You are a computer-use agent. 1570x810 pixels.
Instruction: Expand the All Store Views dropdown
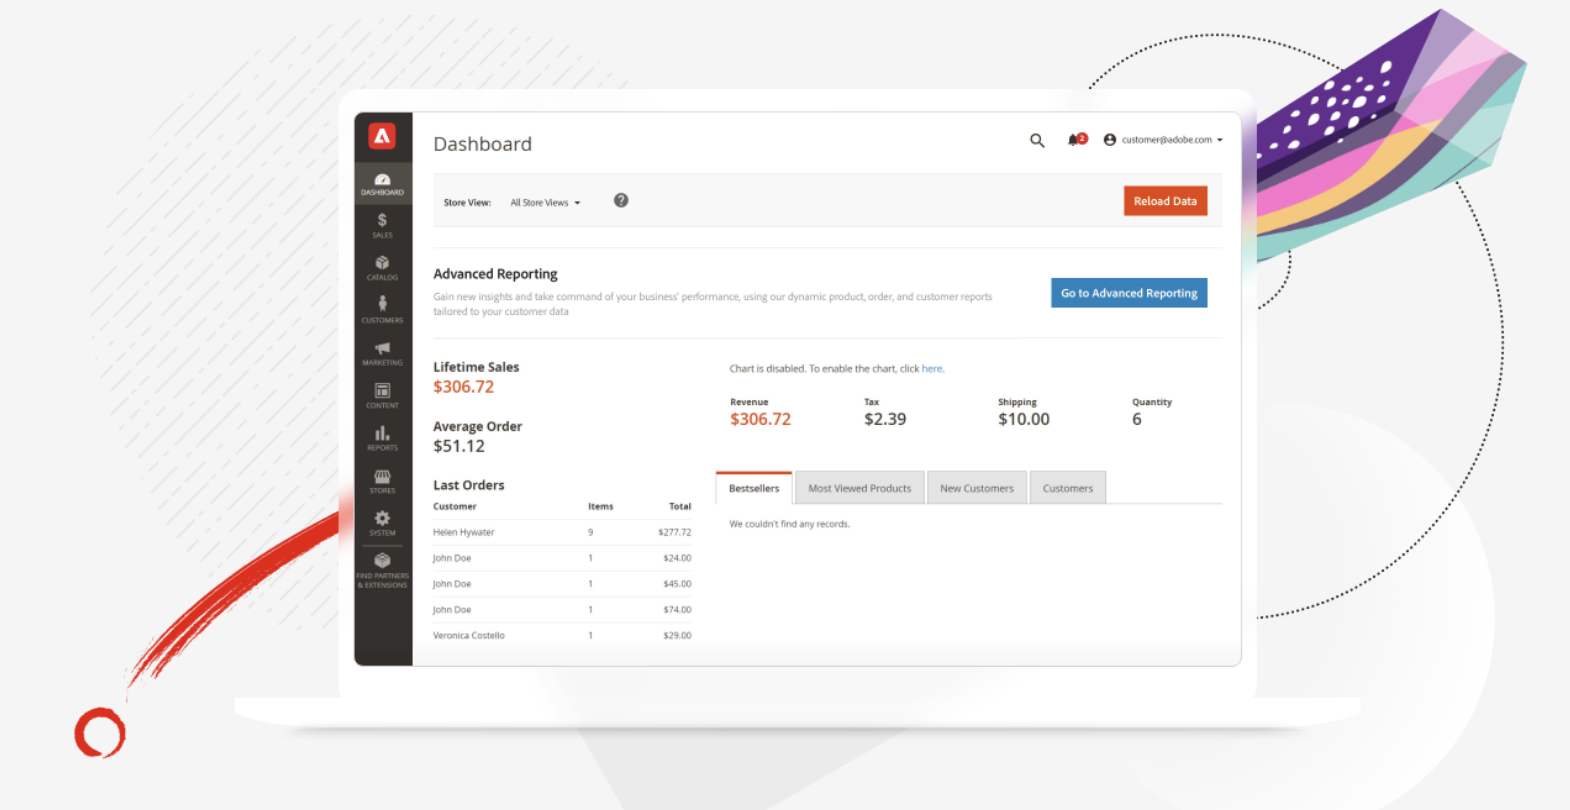pyautogui.click(x=545, y=203)
